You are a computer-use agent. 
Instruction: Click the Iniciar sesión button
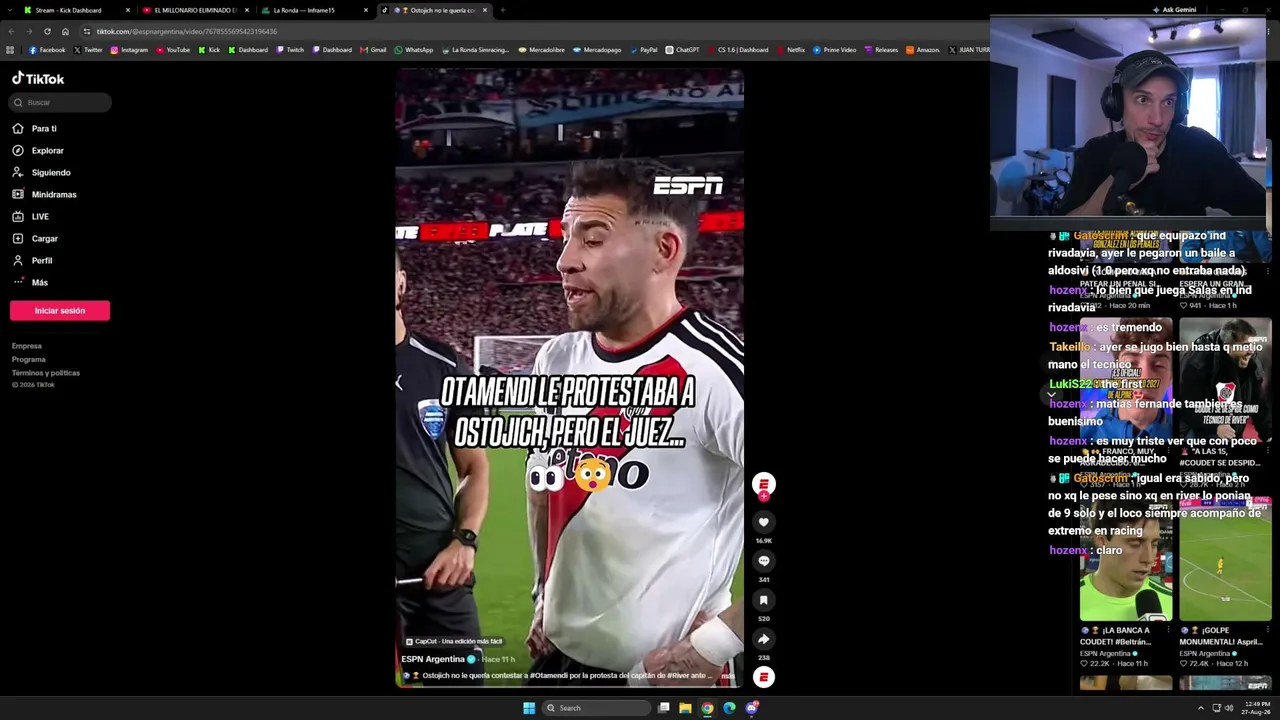[x=60, y=310]
